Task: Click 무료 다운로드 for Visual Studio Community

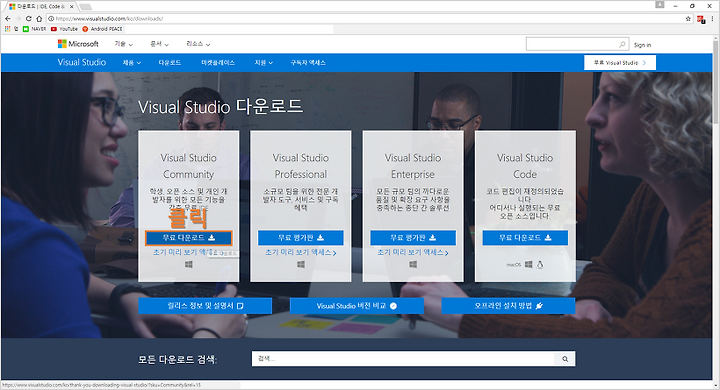Action: coord(189,238)
